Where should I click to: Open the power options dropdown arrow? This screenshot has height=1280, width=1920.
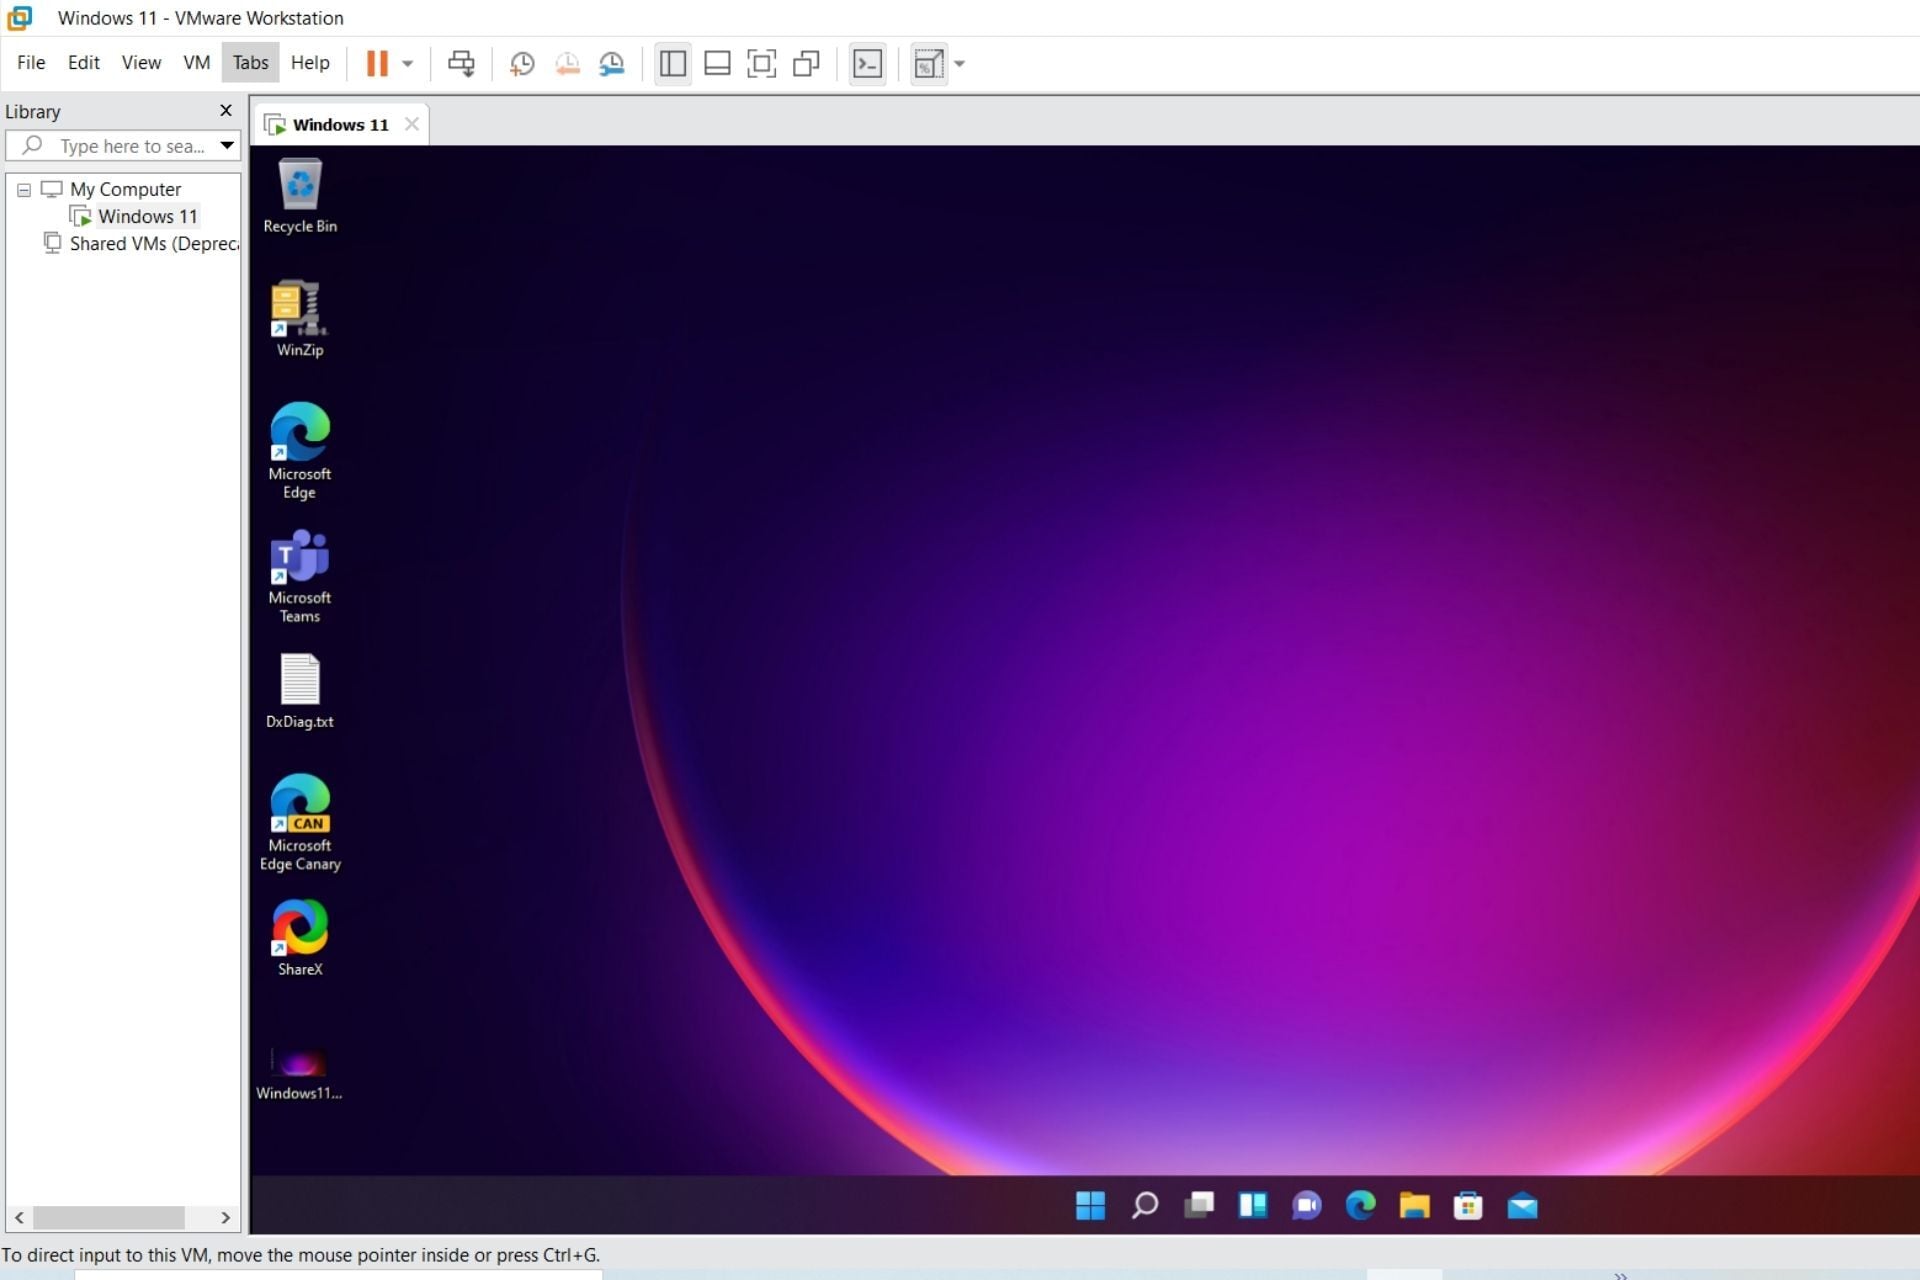coord(408,64)
